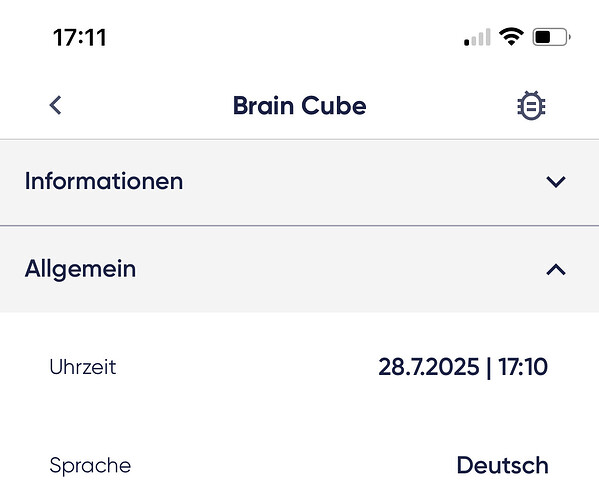This screenshot has width=599, height=499.
Task: Click the Allgemein heading text
Action: pyautogui.click(x=80, y=269)
